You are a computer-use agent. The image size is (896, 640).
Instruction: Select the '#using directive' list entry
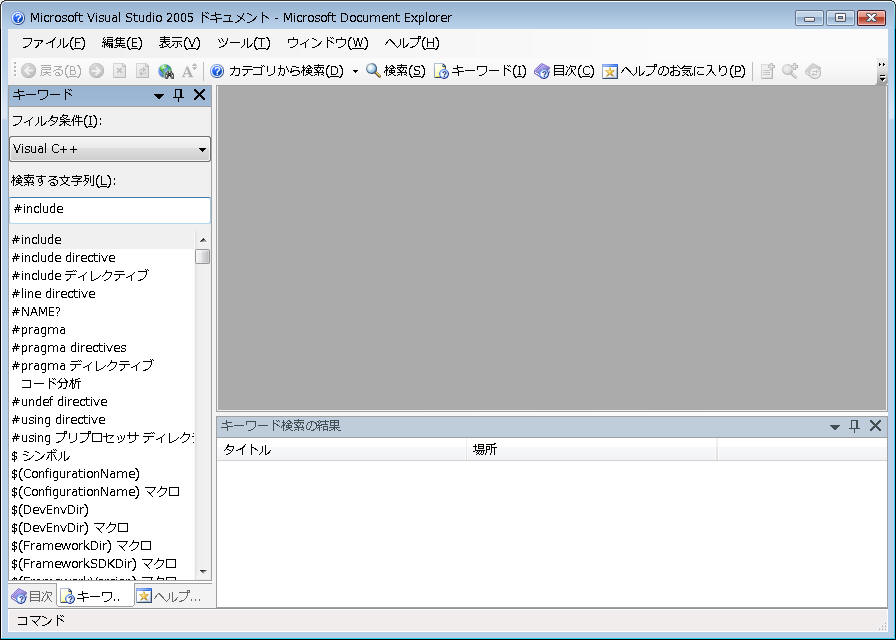(x=103, y=419)
